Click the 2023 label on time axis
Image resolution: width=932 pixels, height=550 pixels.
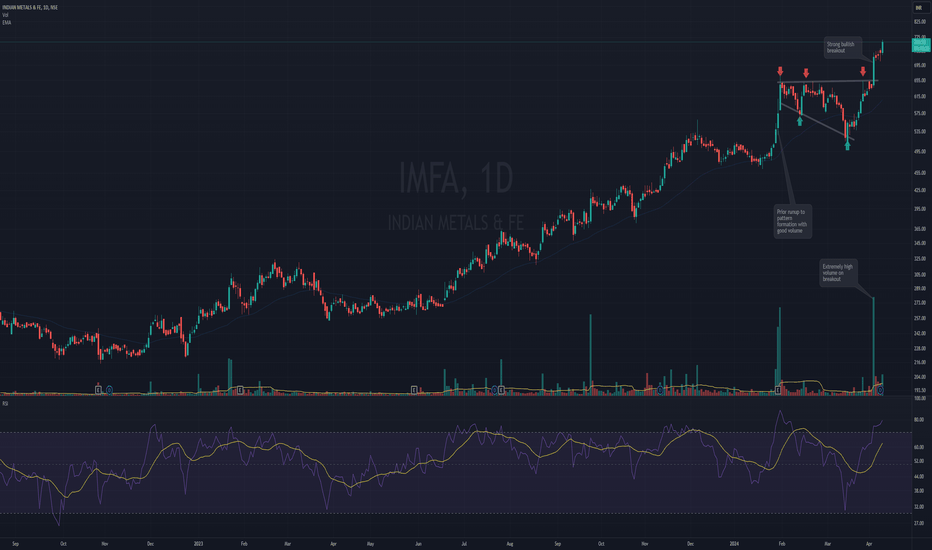pos(199,543)
